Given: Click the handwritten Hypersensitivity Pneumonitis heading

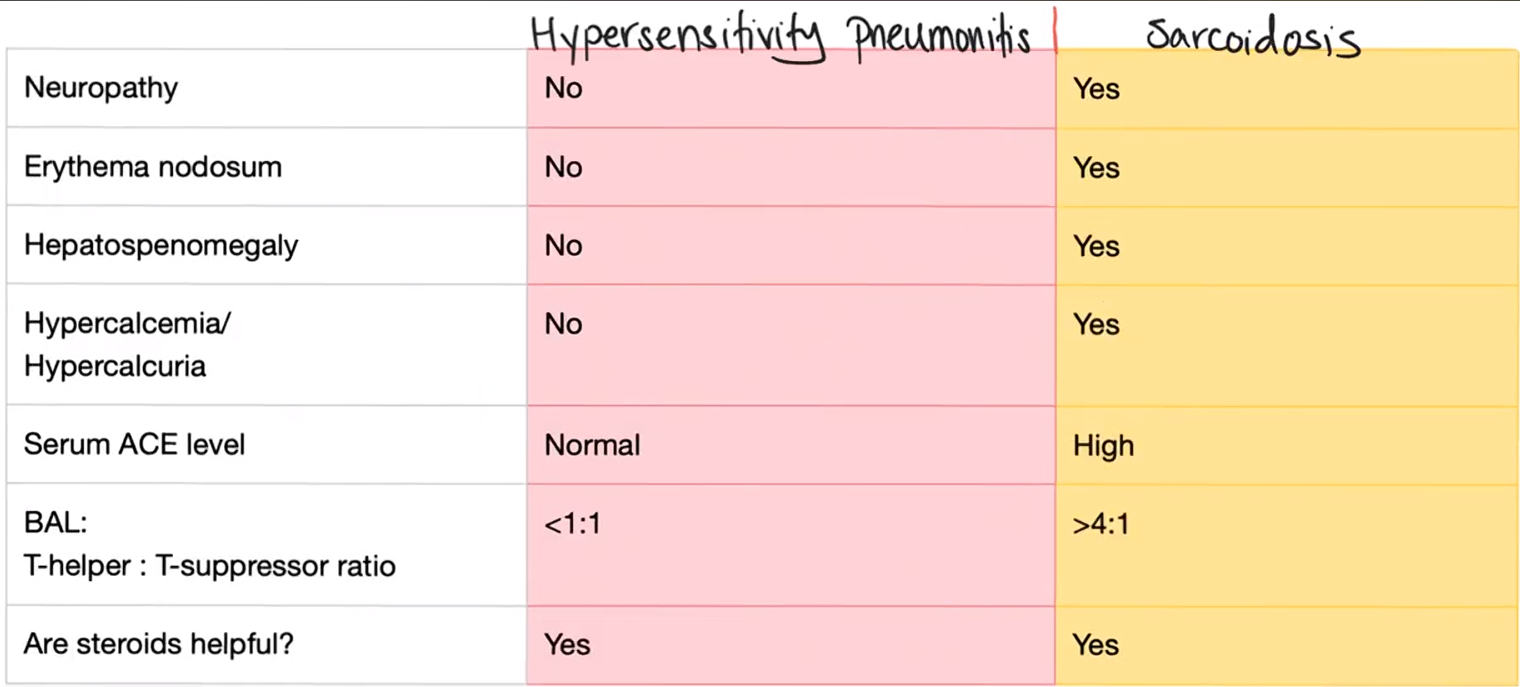Looking at the screenshot, I should (x=781, y=37).
